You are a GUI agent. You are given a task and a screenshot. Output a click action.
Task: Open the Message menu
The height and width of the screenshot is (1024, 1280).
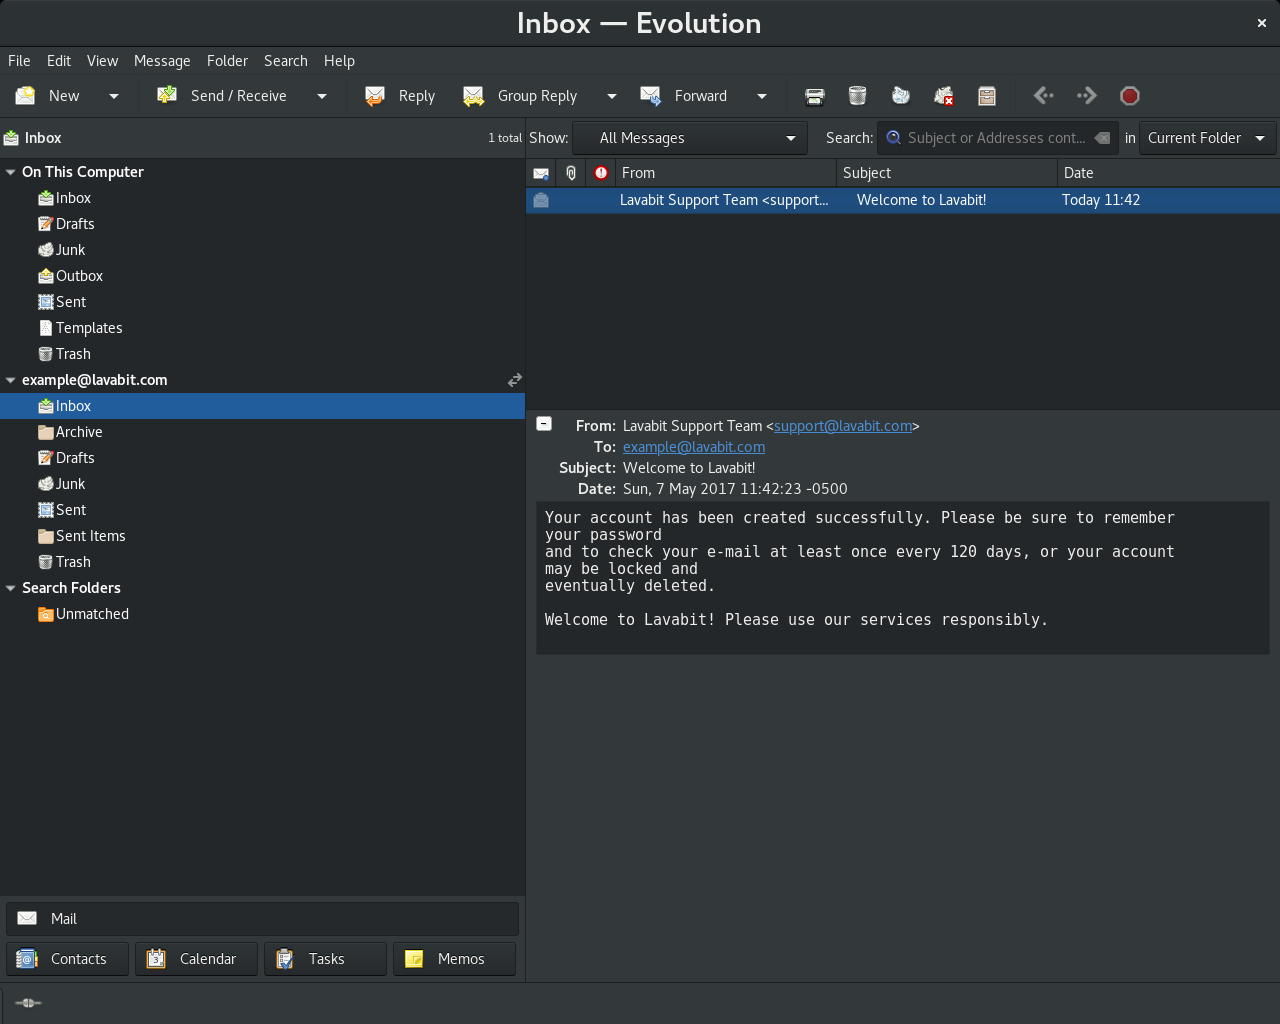coord(162,61)
